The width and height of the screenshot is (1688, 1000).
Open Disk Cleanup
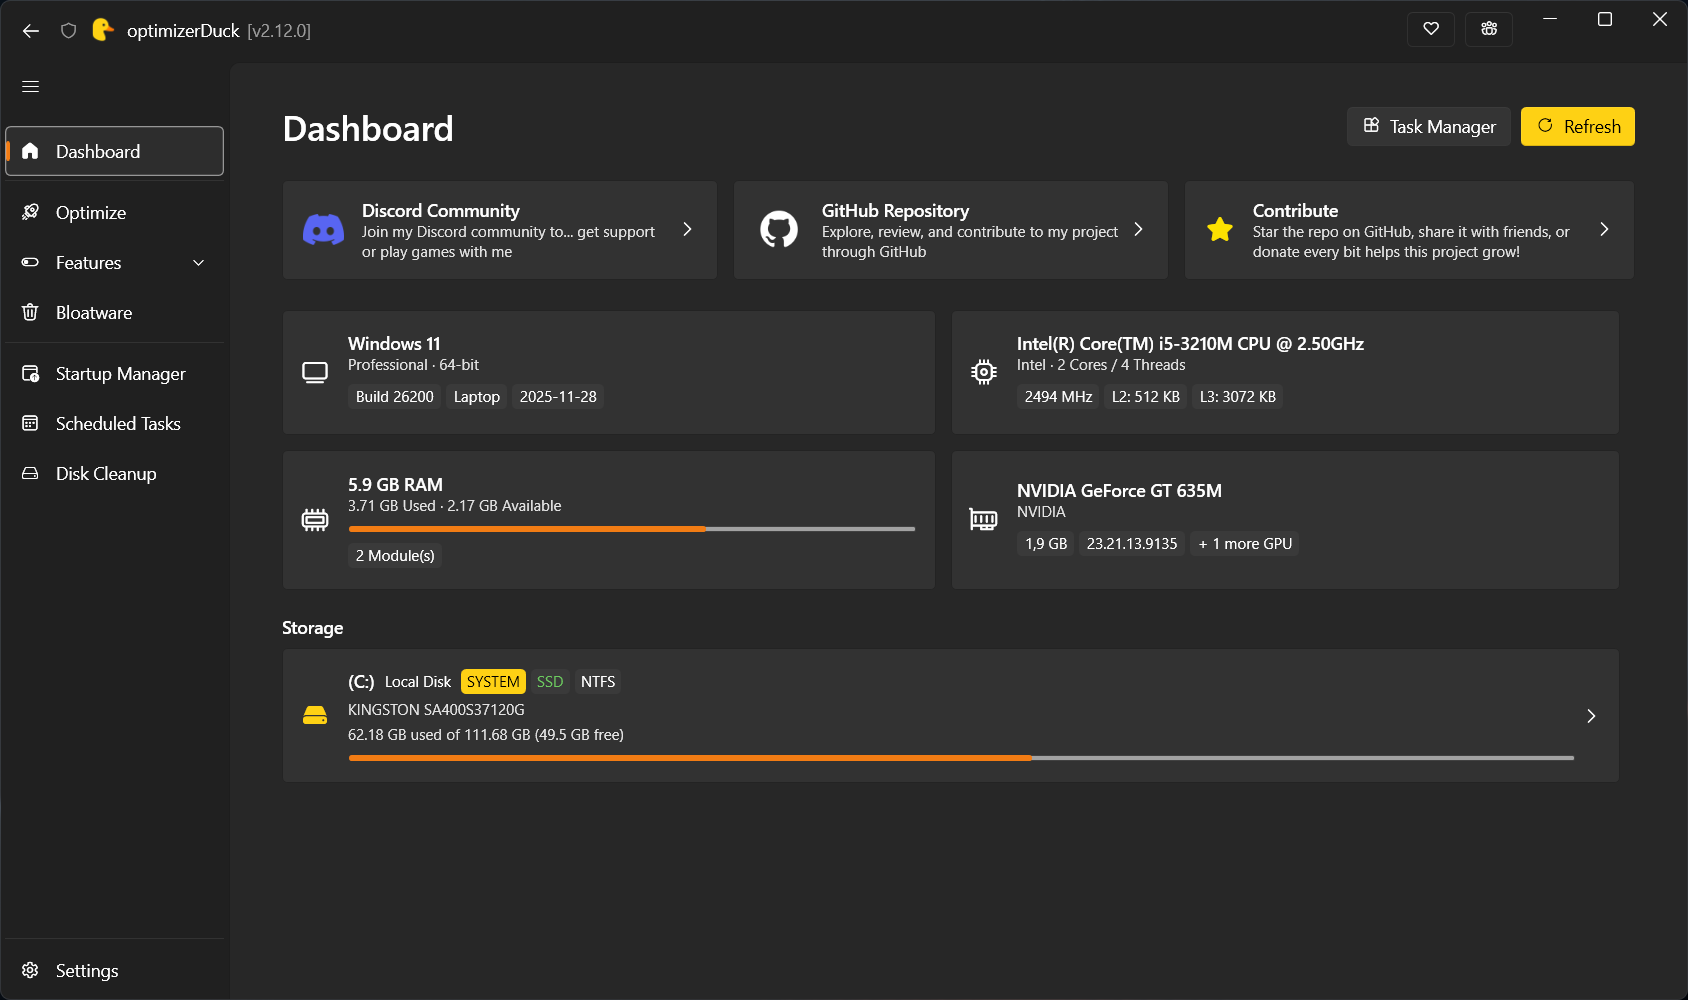coord(115,473)
